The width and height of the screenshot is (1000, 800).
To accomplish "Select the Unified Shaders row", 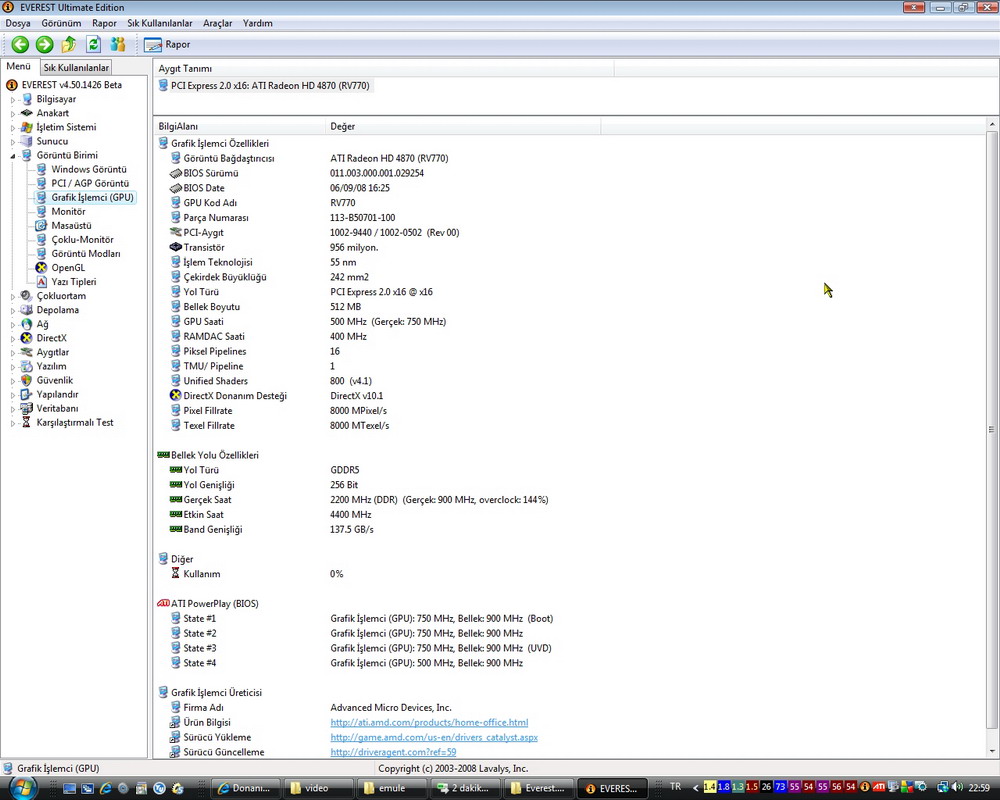I will 569,381.
